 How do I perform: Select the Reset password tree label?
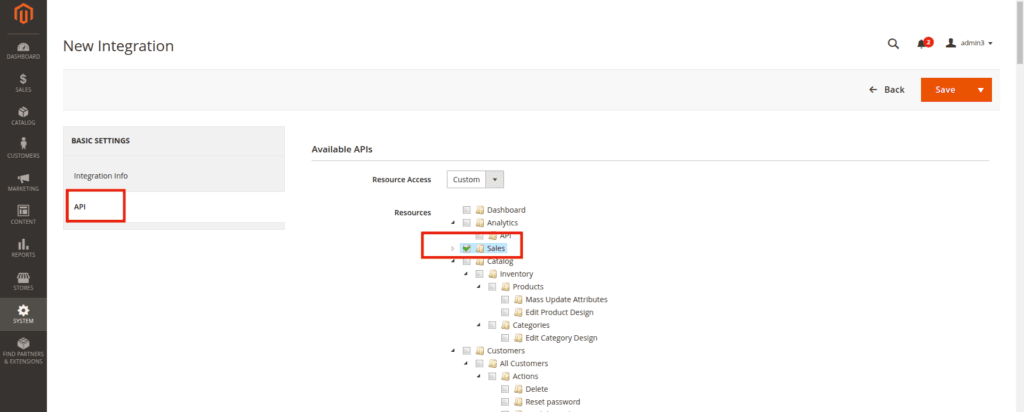point(552,402)
